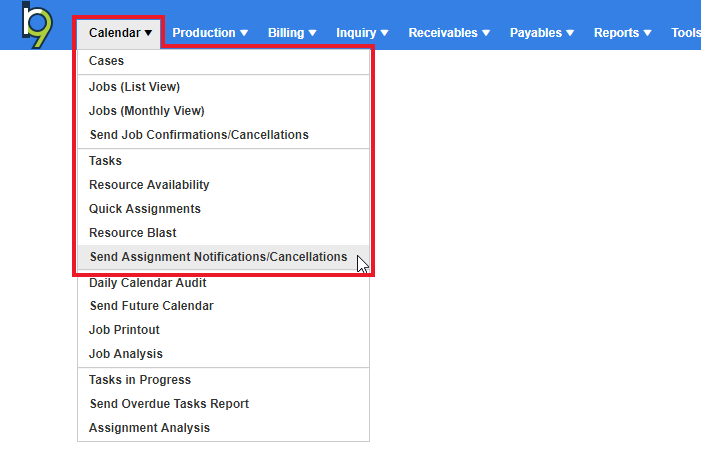Open the Production dropdown menu

pyautogui.click(x=210, y=33)
